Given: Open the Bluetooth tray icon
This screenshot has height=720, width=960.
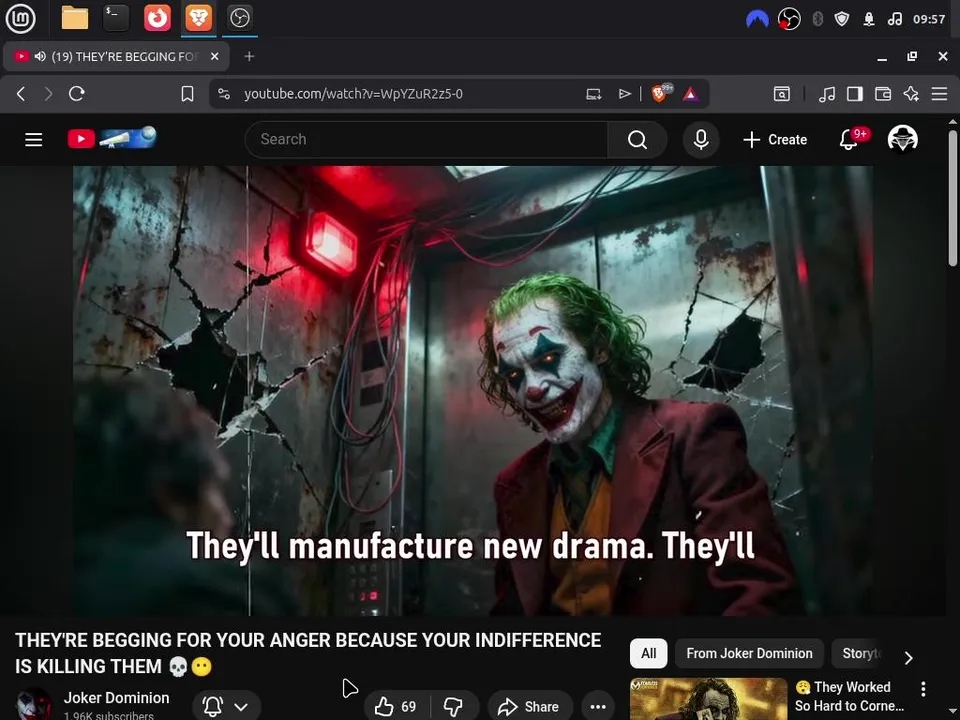Looking at the screenshot, I should 817,19.
